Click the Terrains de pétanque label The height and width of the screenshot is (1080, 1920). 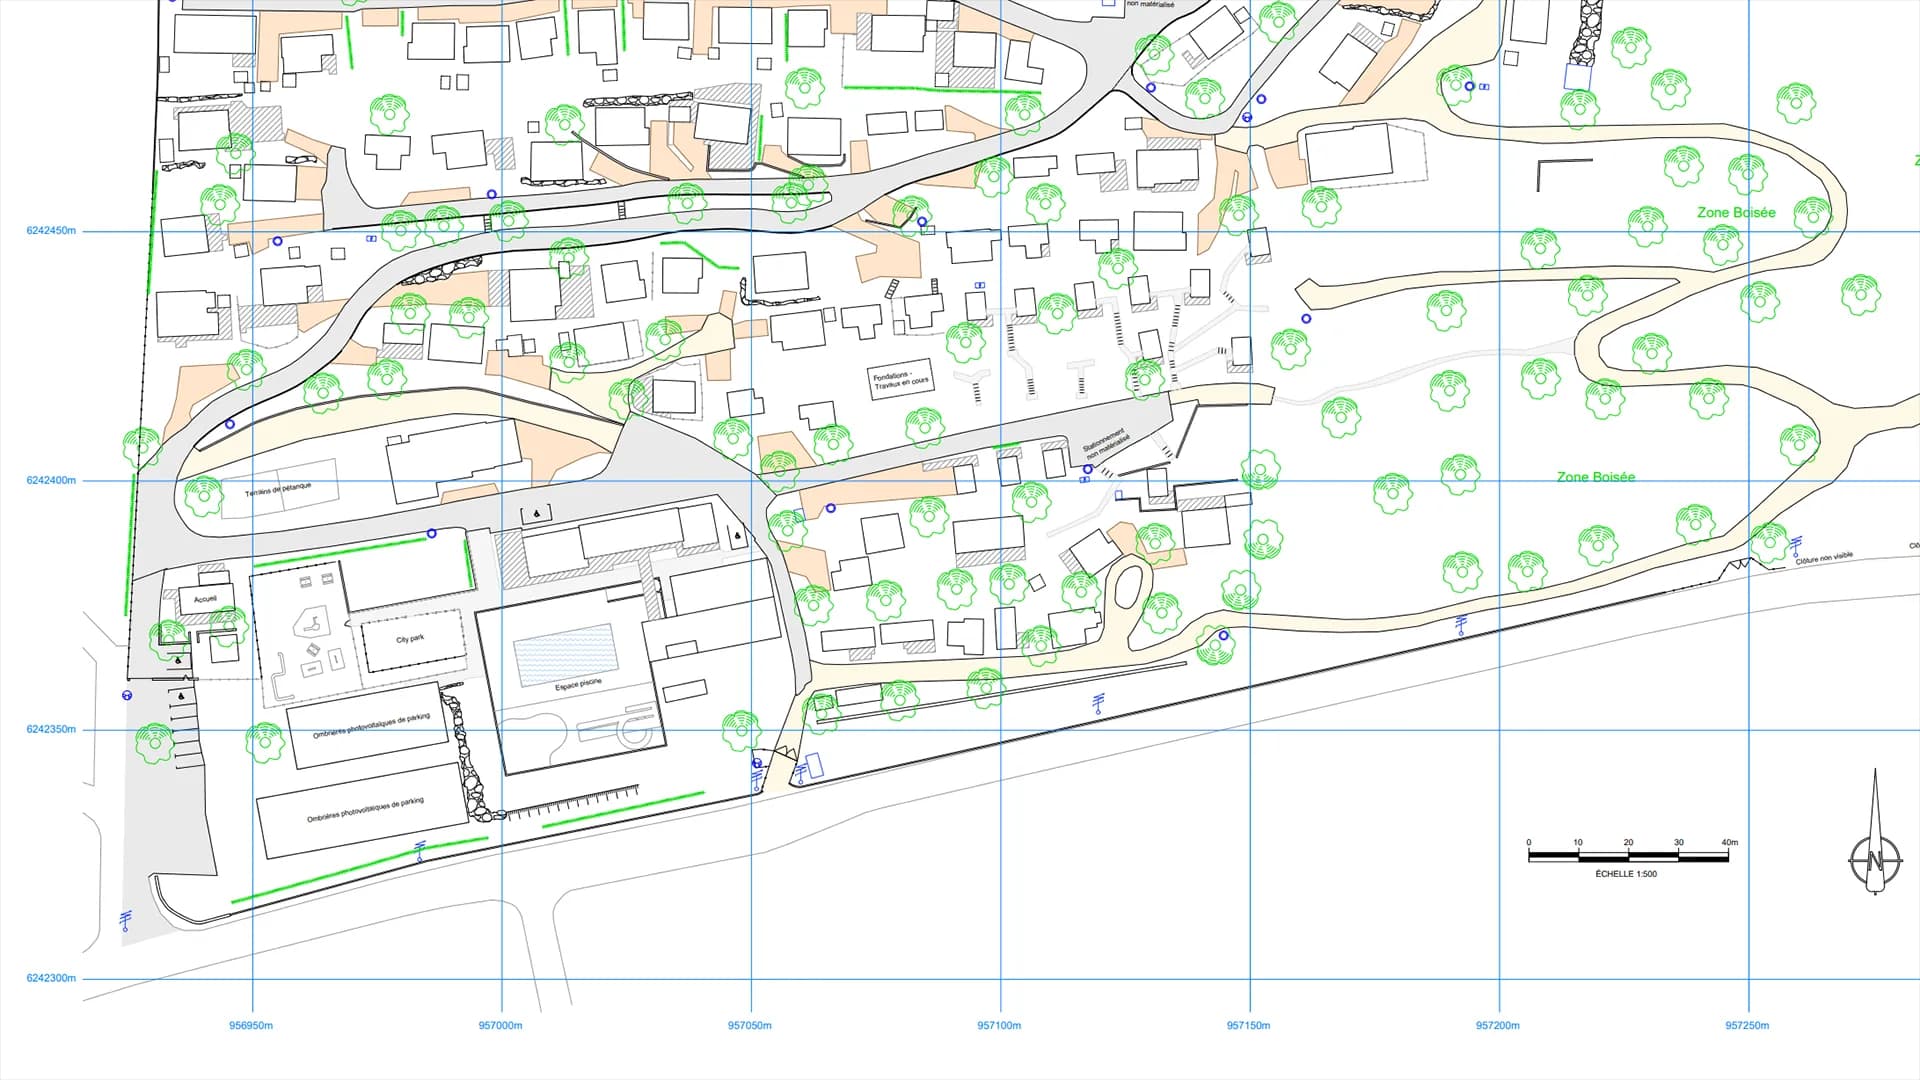point(278,490)
